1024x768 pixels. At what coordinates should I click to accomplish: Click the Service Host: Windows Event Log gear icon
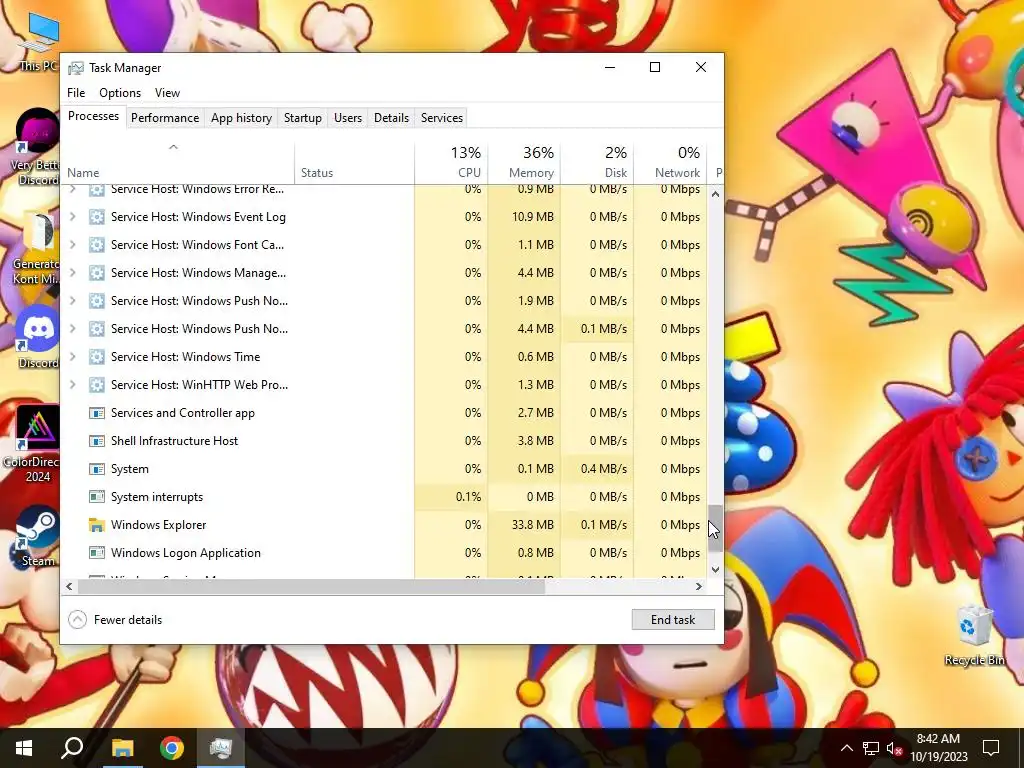tap(97, 217)
